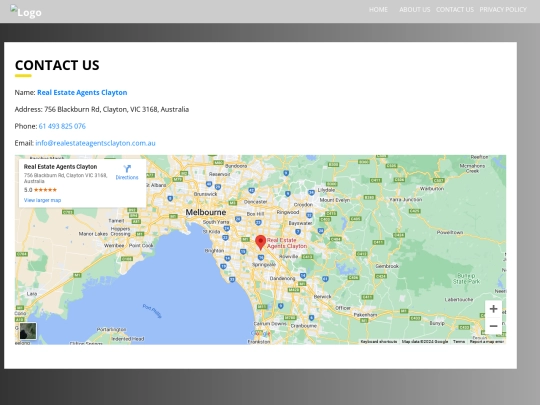Follow Real Estate Agents Clayton name link
The height and width of the screenshot is (405, 540).
click(x=82, y=92)
